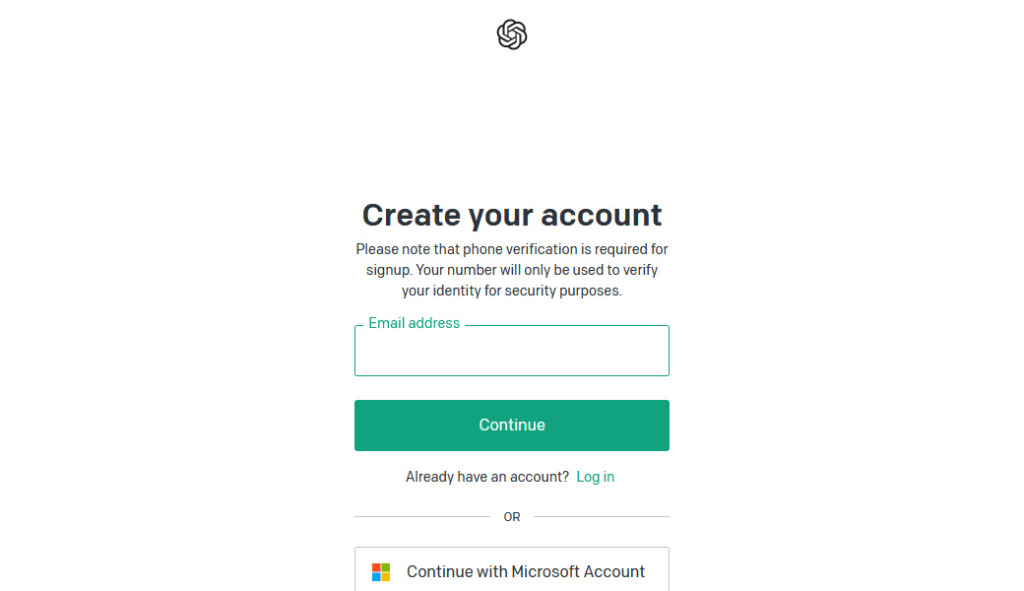This screenshot has width=1024, height=591.
Task: Click the Microsoft Account button label text
Action: point(525,572)
